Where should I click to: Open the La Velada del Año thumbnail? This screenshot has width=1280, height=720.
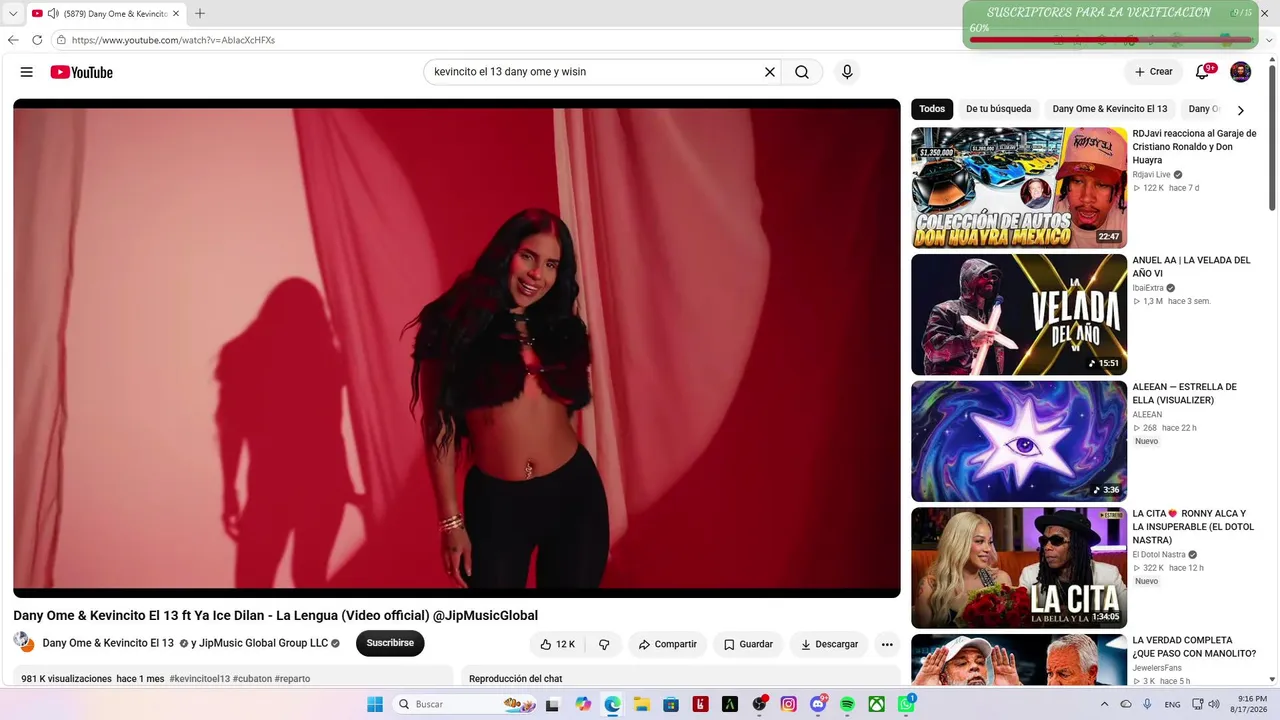[x=1019, y=315]
